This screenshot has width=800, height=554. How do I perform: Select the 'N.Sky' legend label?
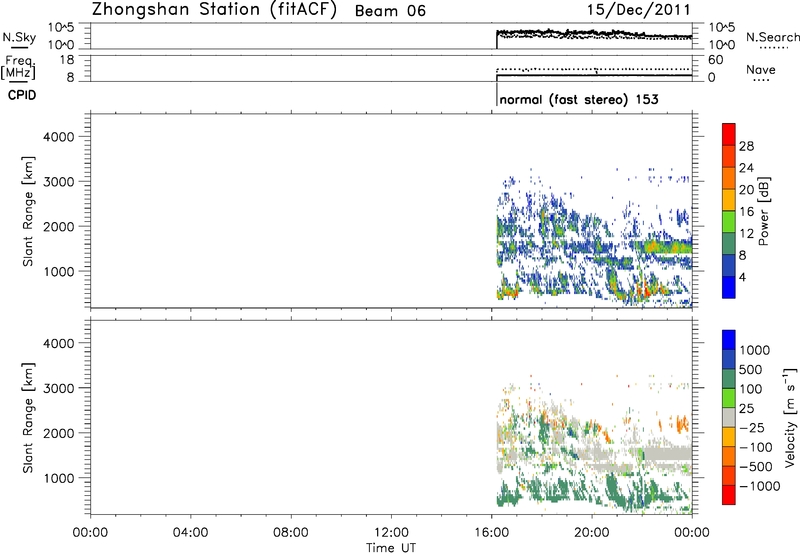coord(19,38)
